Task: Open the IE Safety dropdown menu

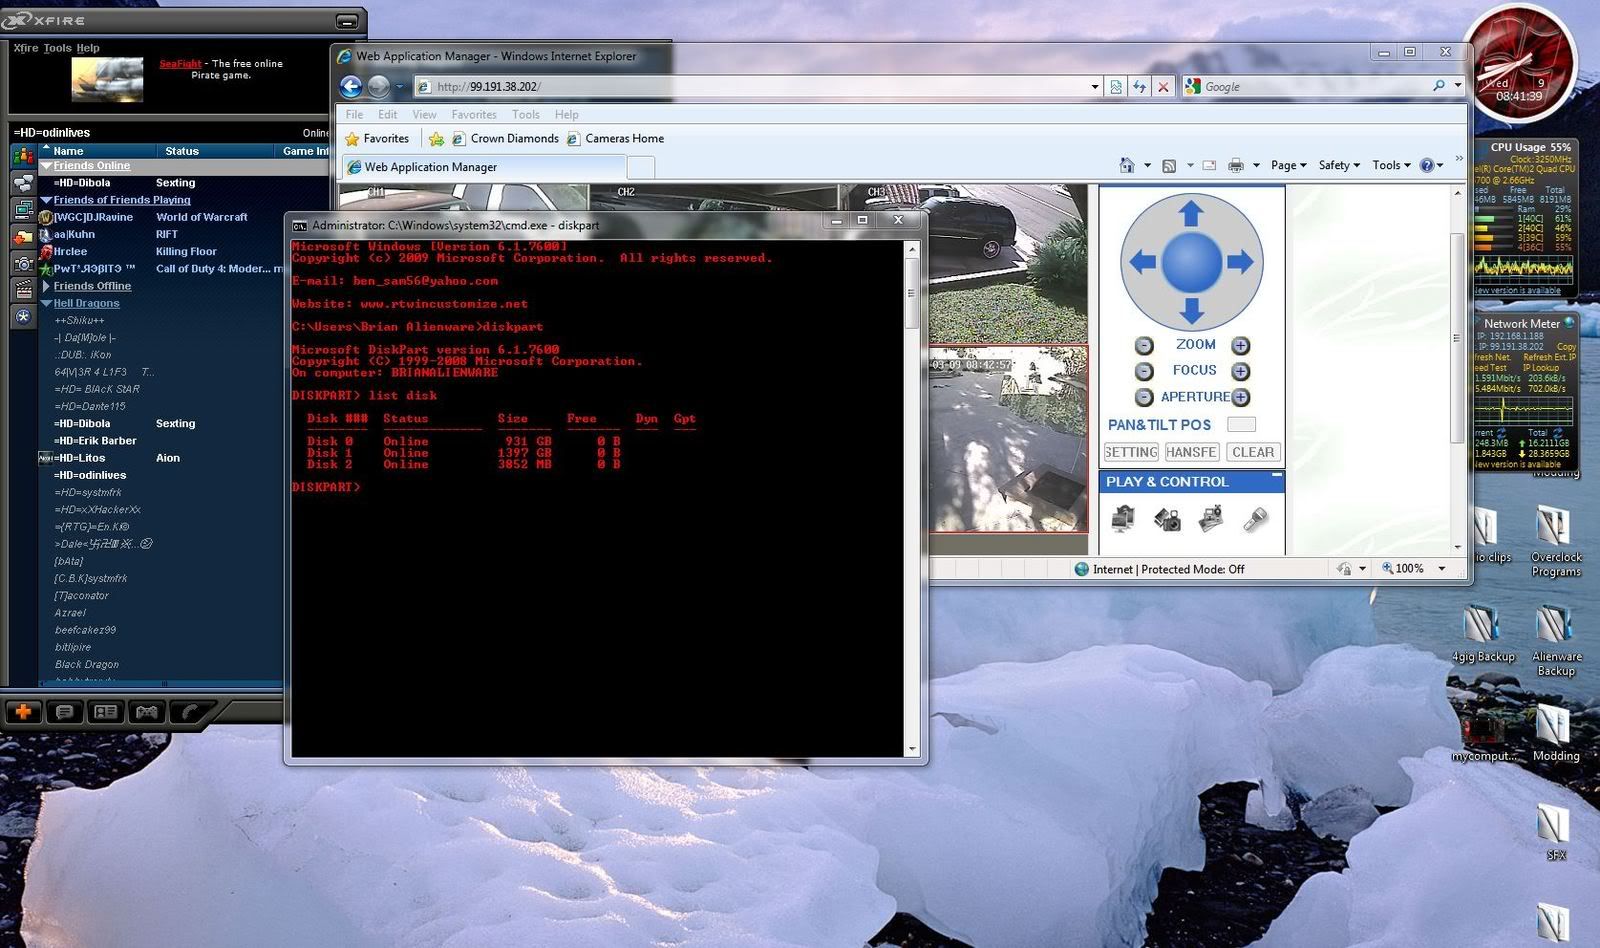Action: 1339,165
